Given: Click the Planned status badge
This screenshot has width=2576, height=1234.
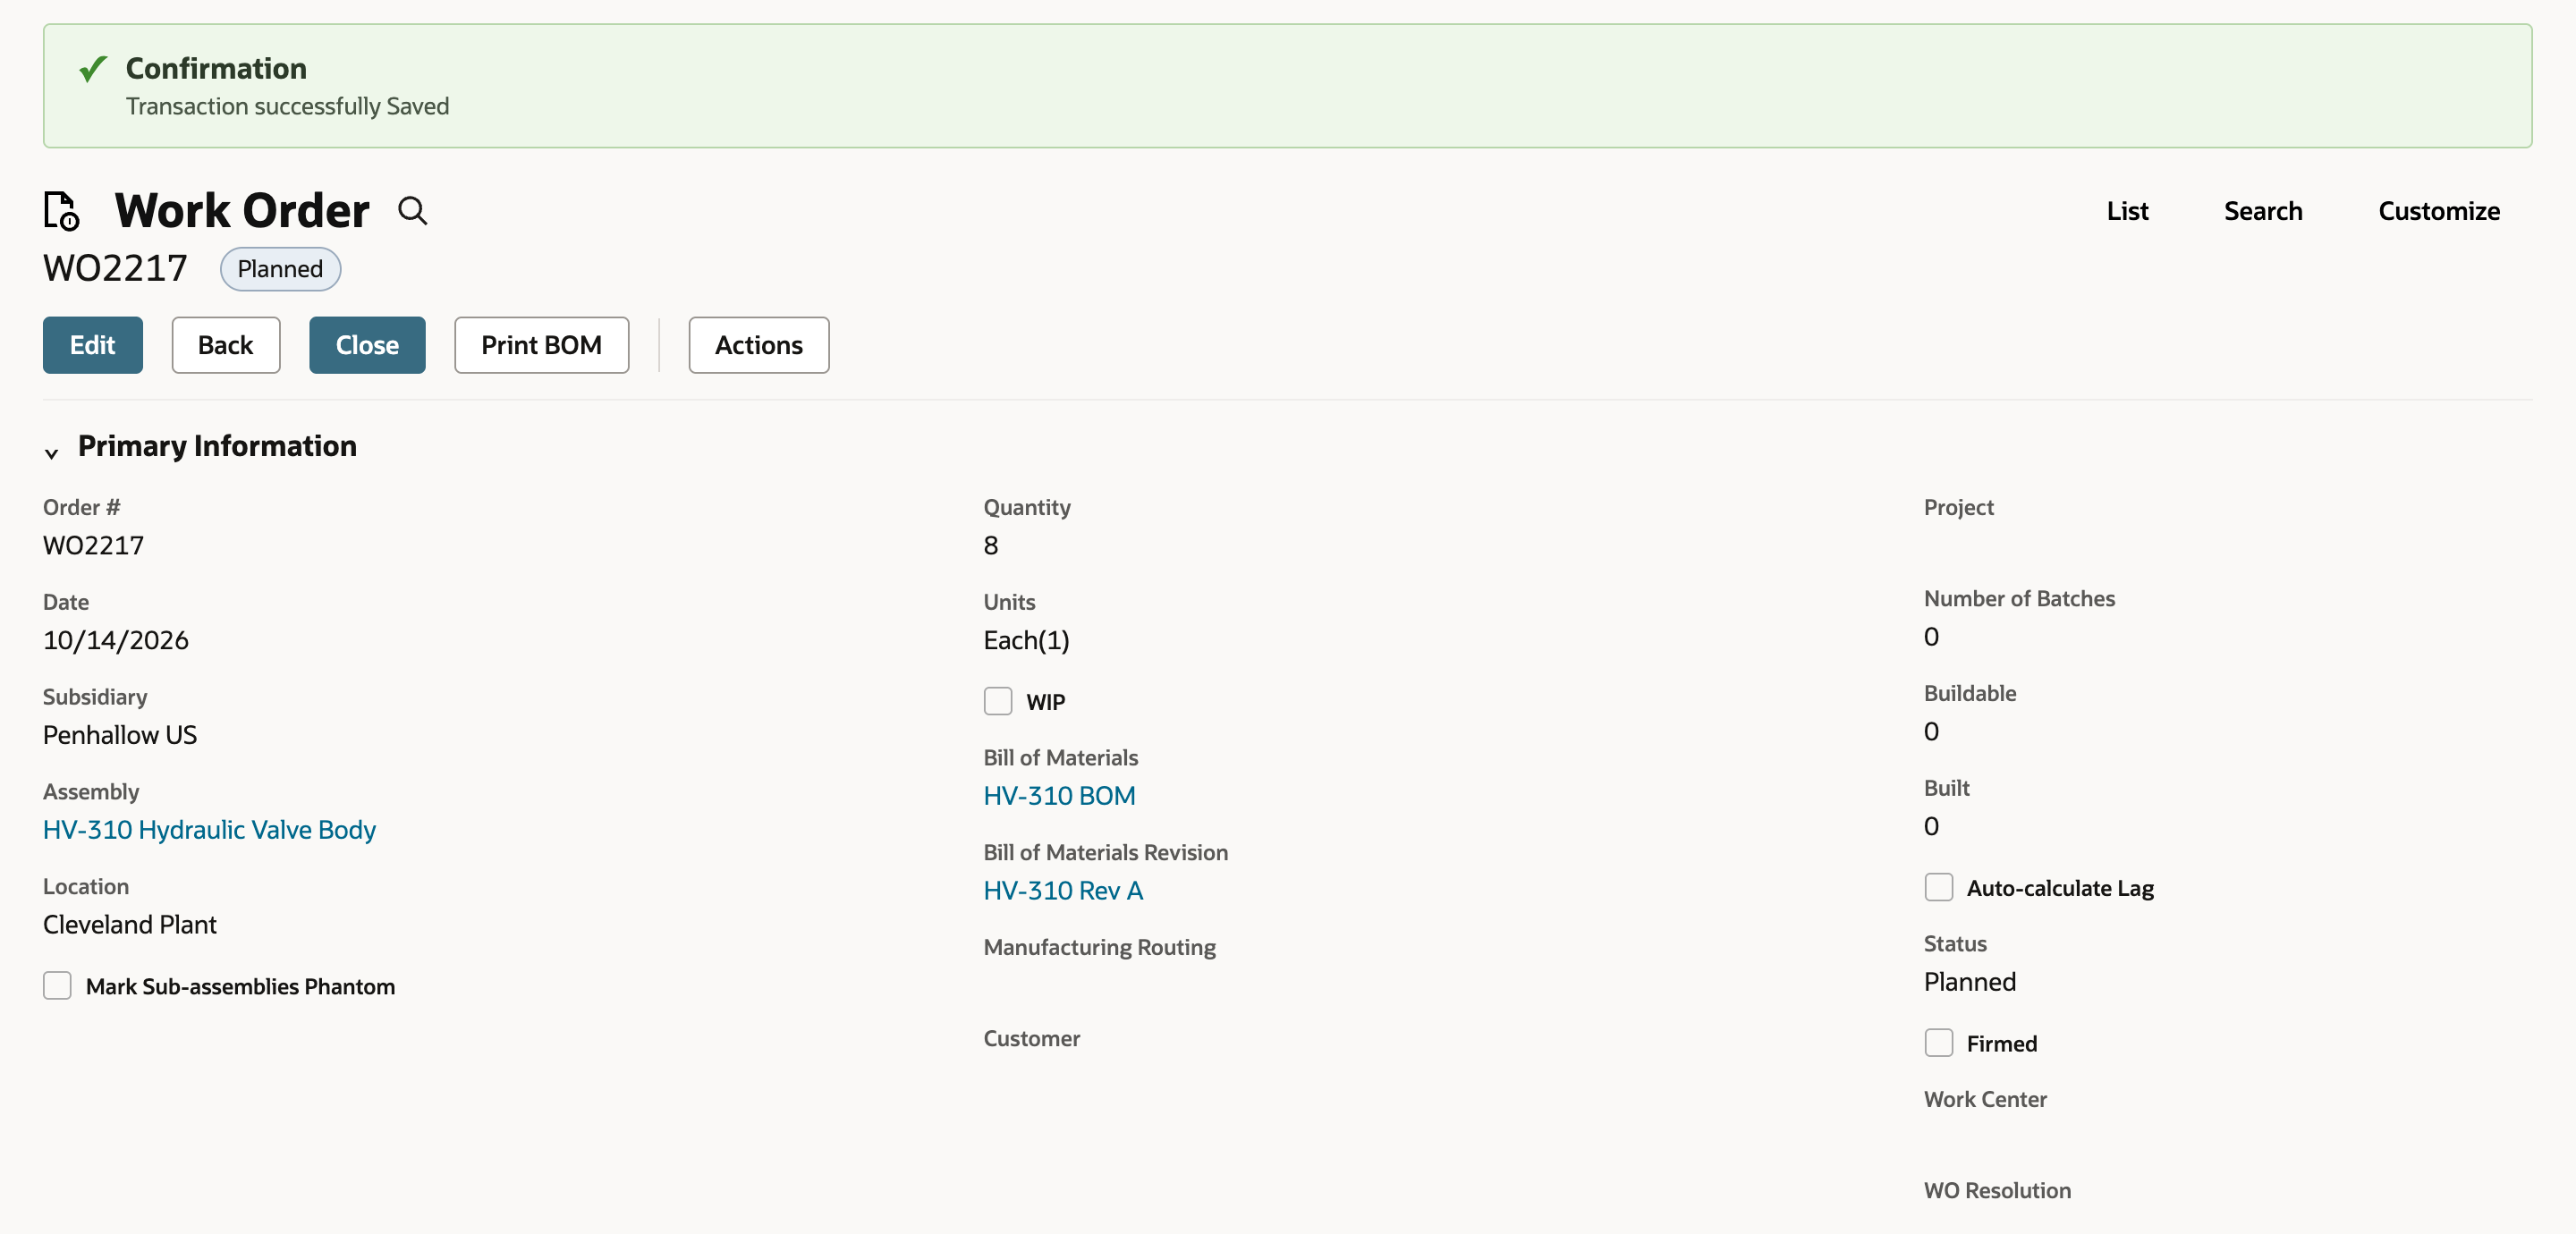Looking at the screenshot, I should 280,269.
